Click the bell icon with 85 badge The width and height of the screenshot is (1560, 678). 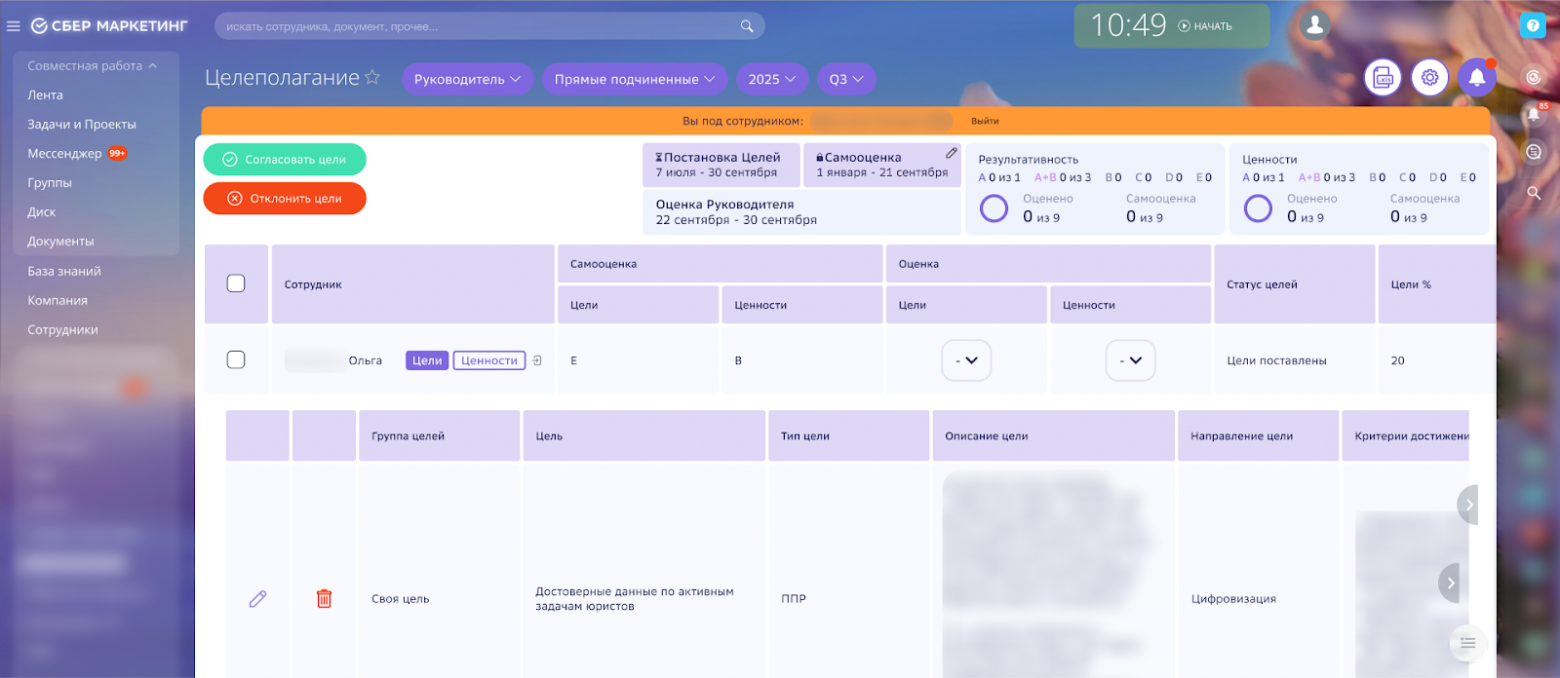[1533, 113]
